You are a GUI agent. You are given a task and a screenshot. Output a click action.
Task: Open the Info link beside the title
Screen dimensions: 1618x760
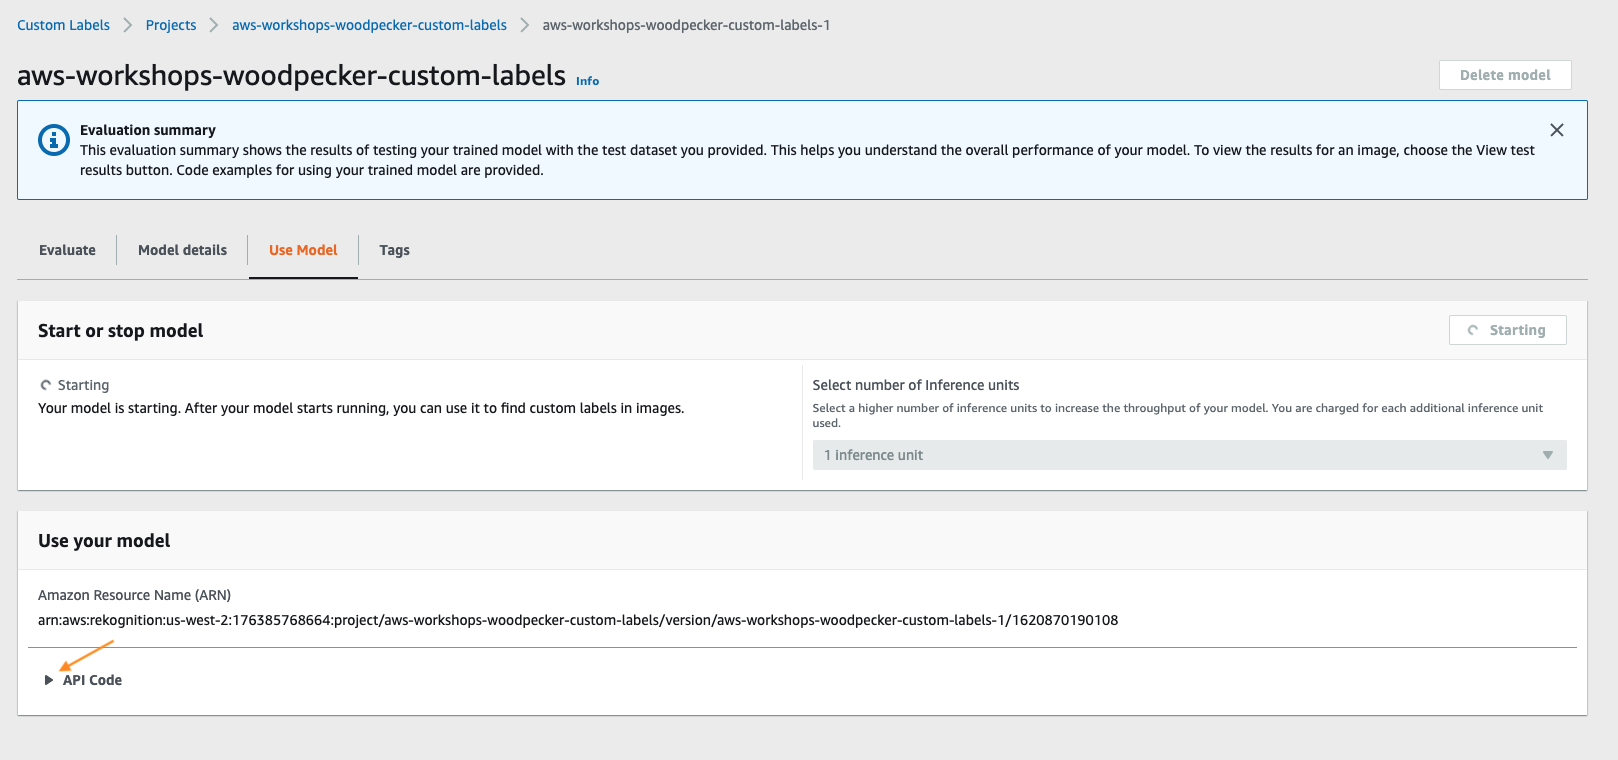pyautogui.click(x=587, y=81)
